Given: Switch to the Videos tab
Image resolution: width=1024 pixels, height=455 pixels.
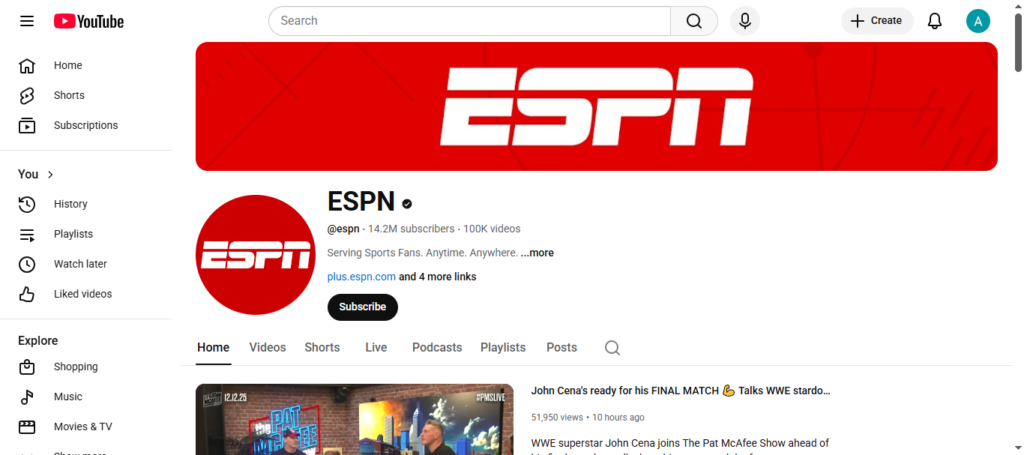Looking at the screenshot, I should (x=268, y=347).
